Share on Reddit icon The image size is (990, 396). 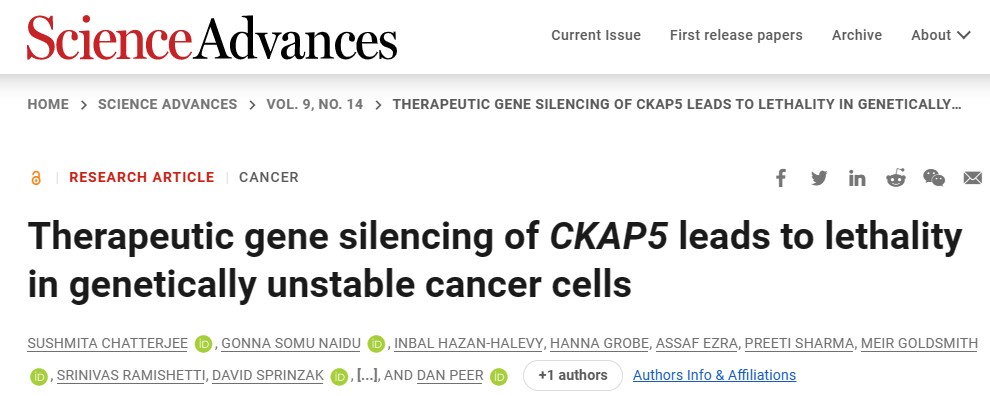click(895, 178)
